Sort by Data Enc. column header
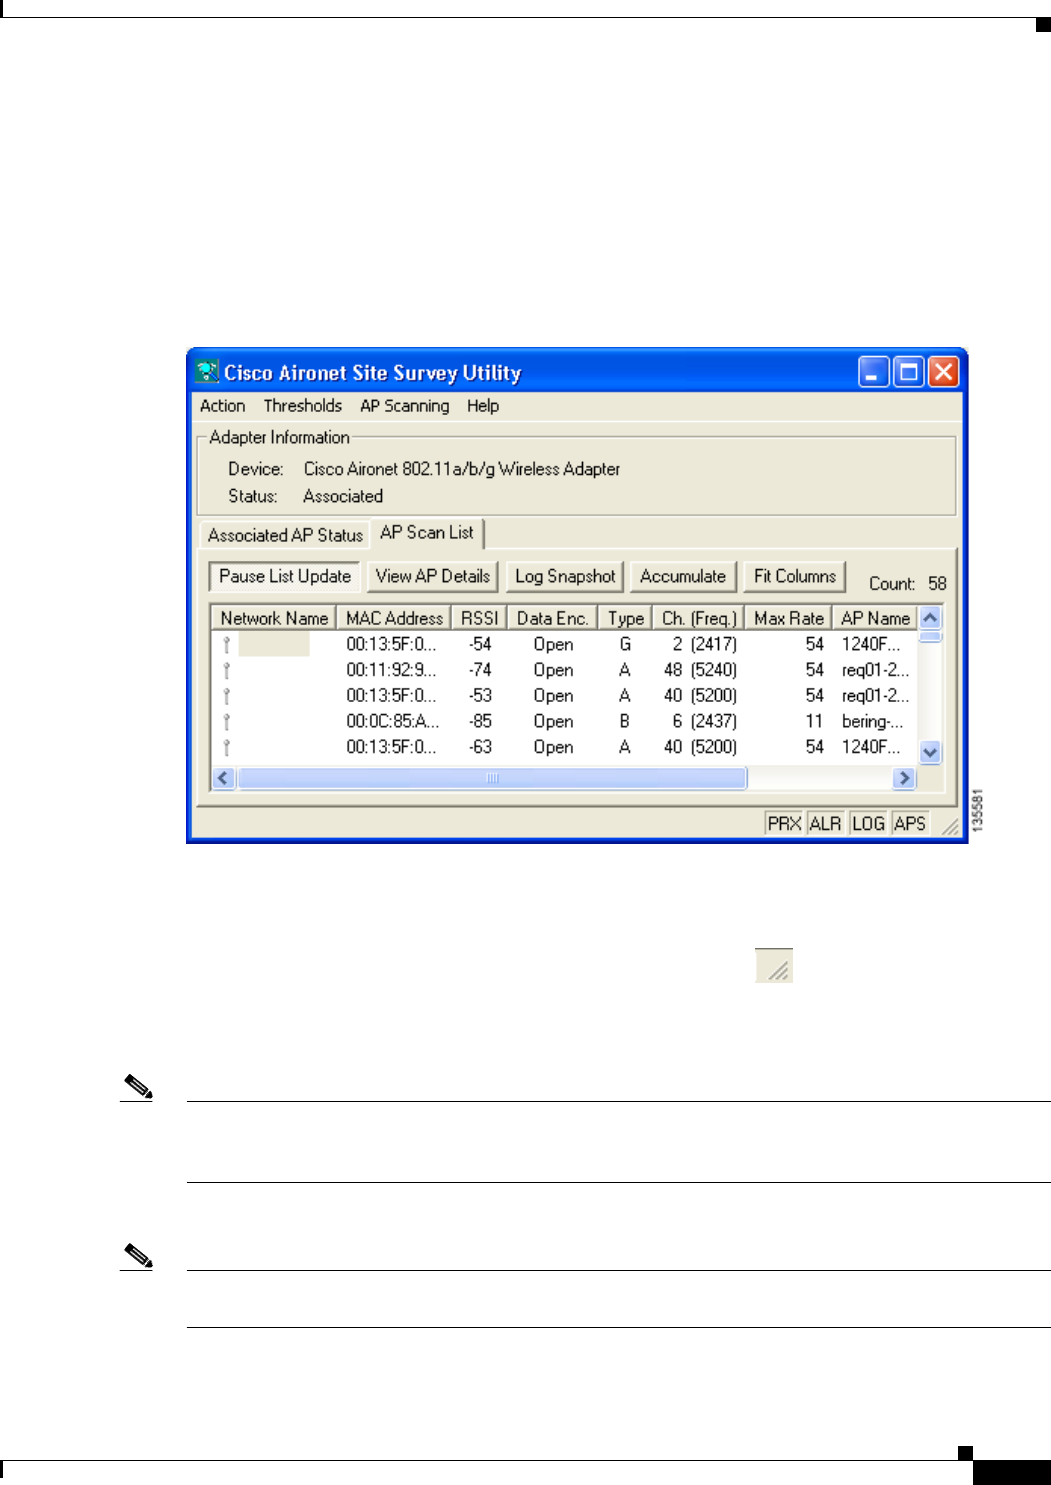Viewport: 1051px width, 1485px height. (x=552, y=619)
